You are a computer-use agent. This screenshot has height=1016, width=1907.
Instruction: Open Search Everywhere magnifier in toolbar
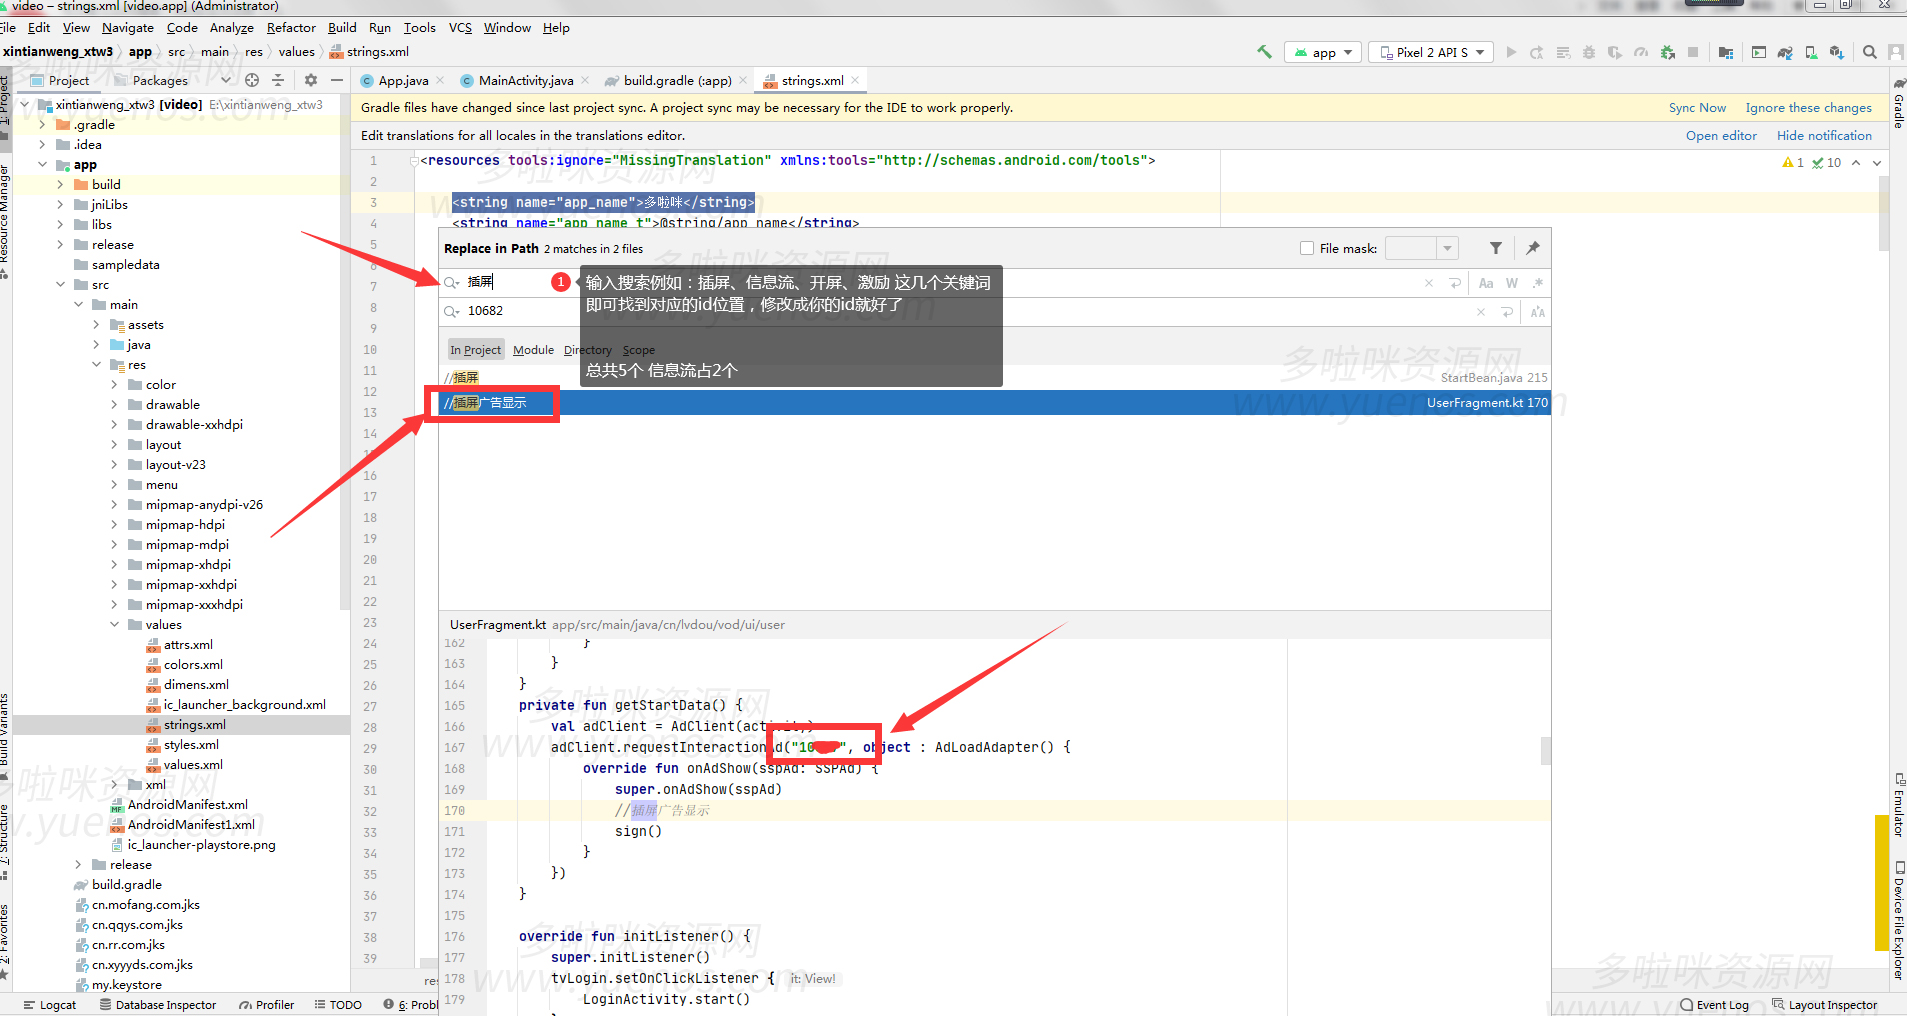[1869, 52]
